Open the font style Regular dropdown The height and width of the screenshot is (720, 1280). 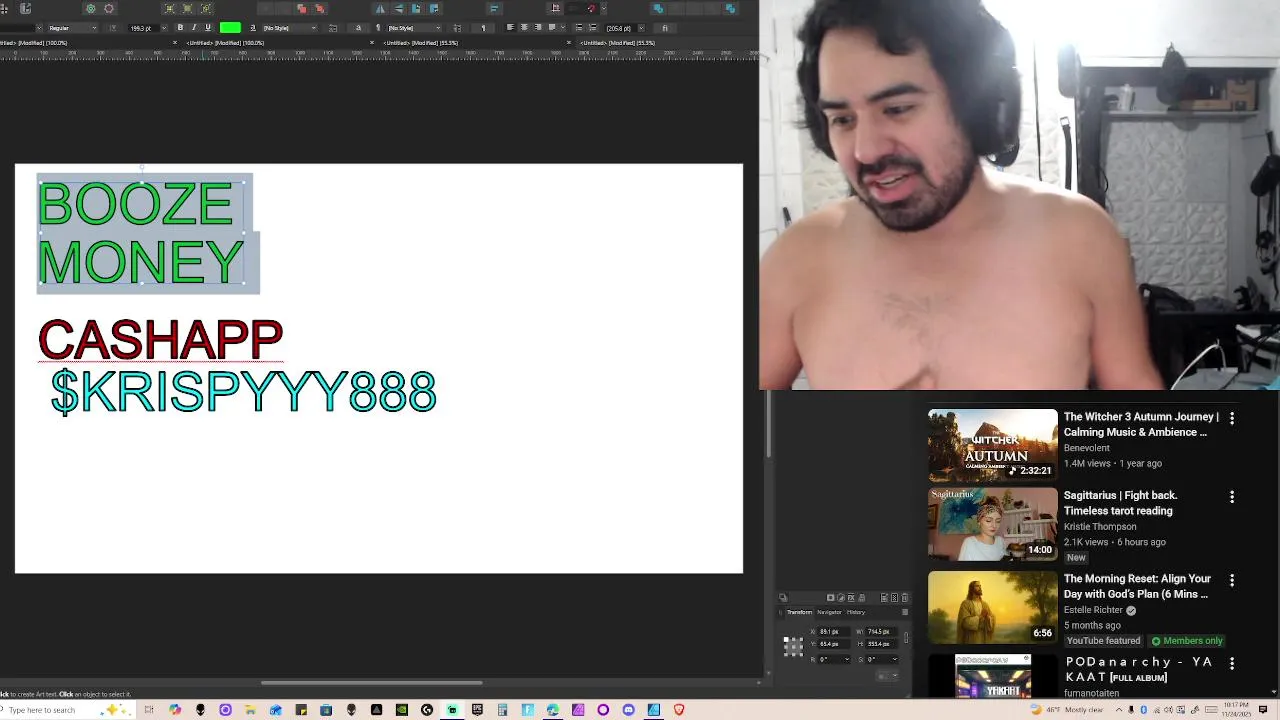point(71,27)
